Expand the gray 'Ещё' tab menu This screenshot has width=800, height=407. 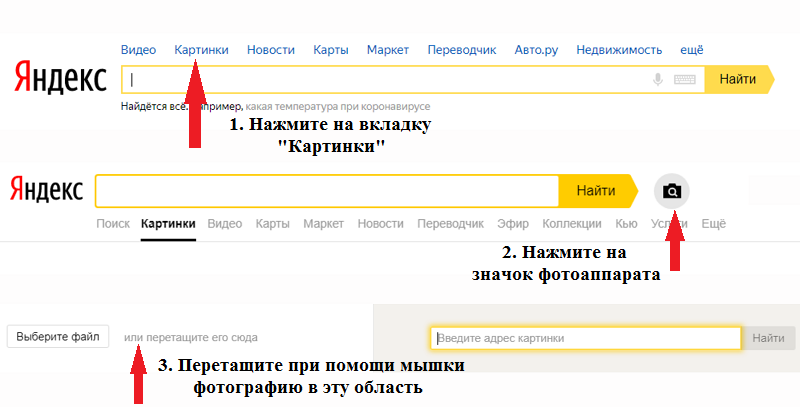click(x=713, y=224)
